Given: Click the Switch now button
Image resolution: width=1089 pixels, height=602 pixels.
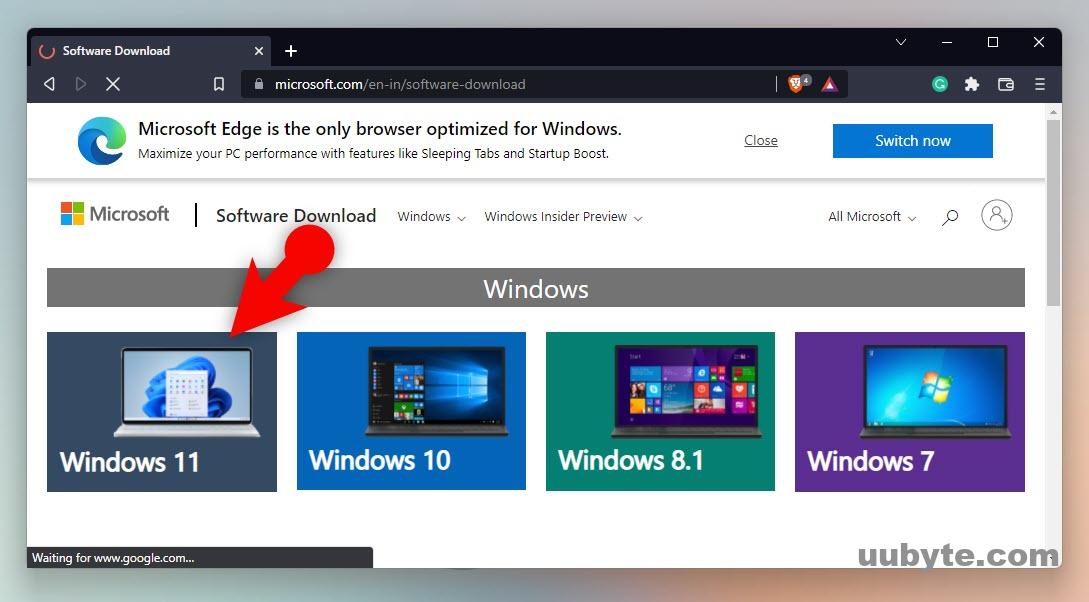Looking at the screenshot, I should coord(911,141).
